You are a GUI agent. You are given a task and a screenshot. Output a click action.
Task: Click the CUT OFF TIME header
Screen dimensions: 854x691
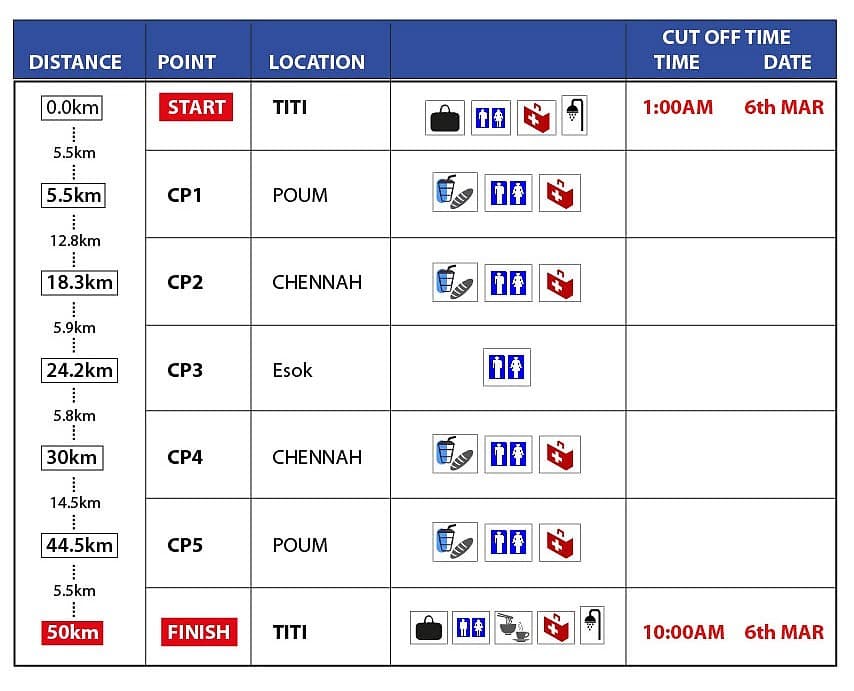pos(726,38)
